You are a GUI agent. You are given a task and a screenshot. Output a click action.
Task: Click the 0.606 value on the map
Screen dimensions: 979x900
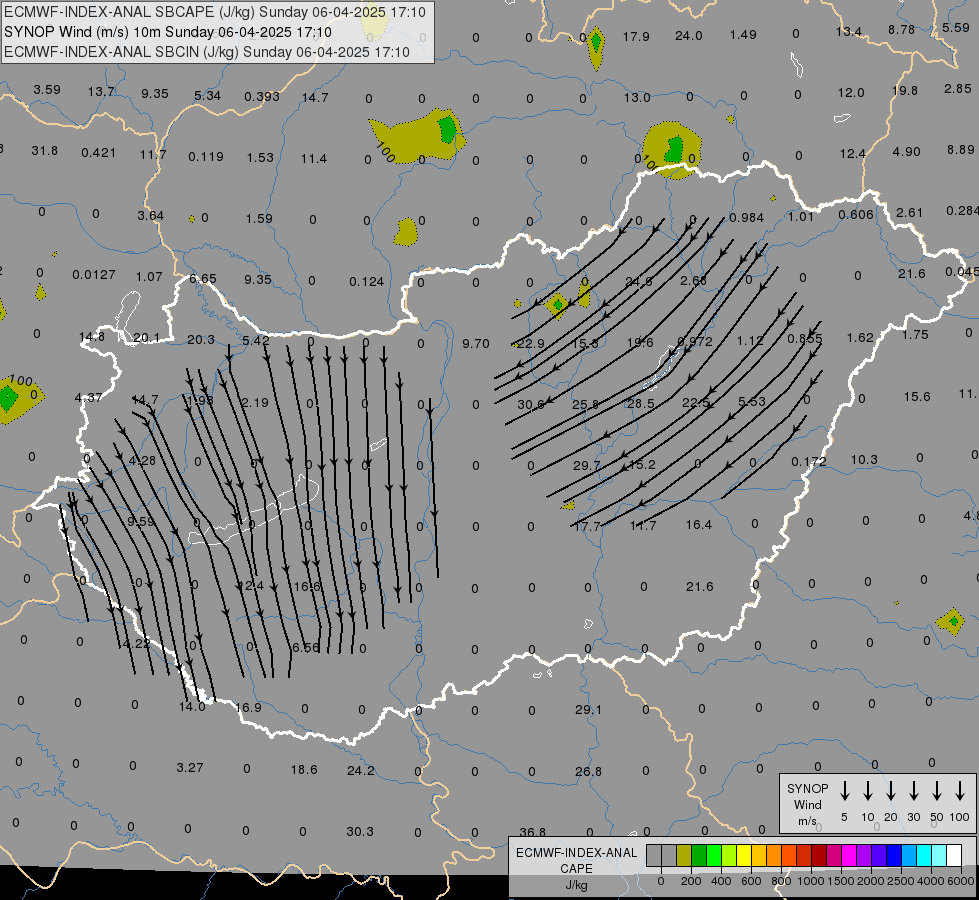[855, 214]
